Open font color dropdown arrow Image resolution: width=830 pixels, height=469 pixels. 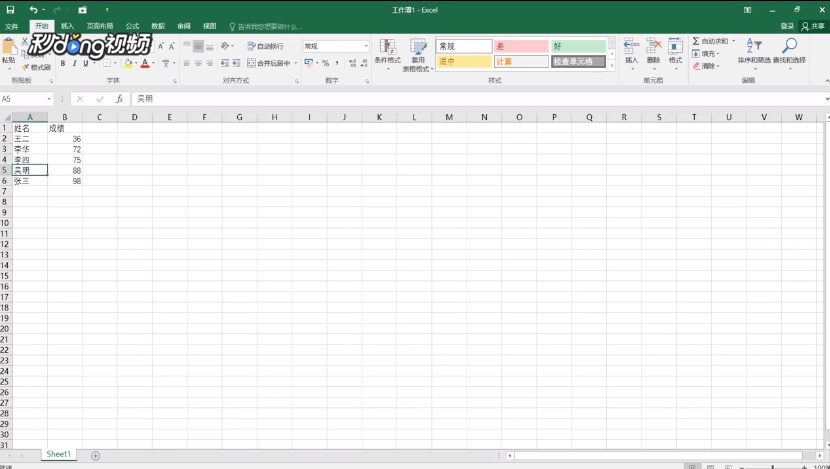(x=154, y=64)
